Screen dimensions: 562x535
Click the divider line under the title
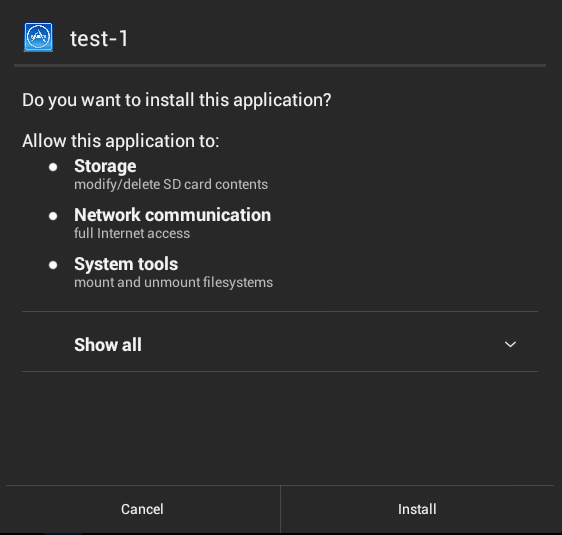coord(280,66)
